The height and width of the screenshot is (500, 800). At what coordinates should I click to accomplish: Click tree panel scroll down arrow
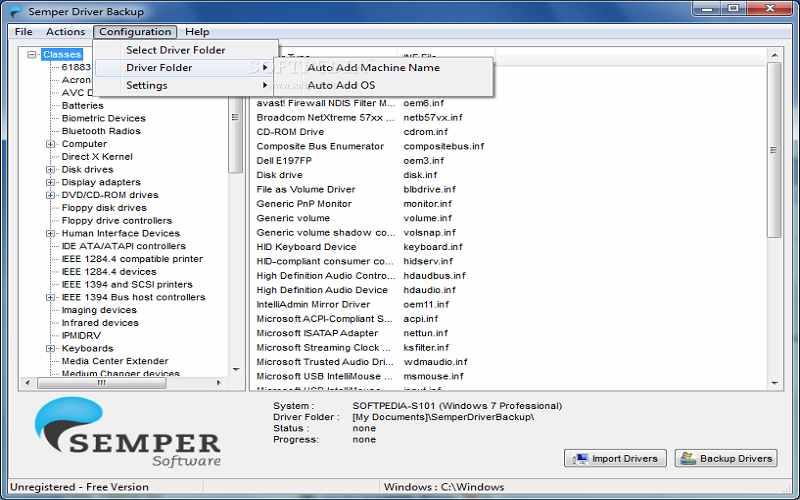pyautogui.click(x=236, y=369)
